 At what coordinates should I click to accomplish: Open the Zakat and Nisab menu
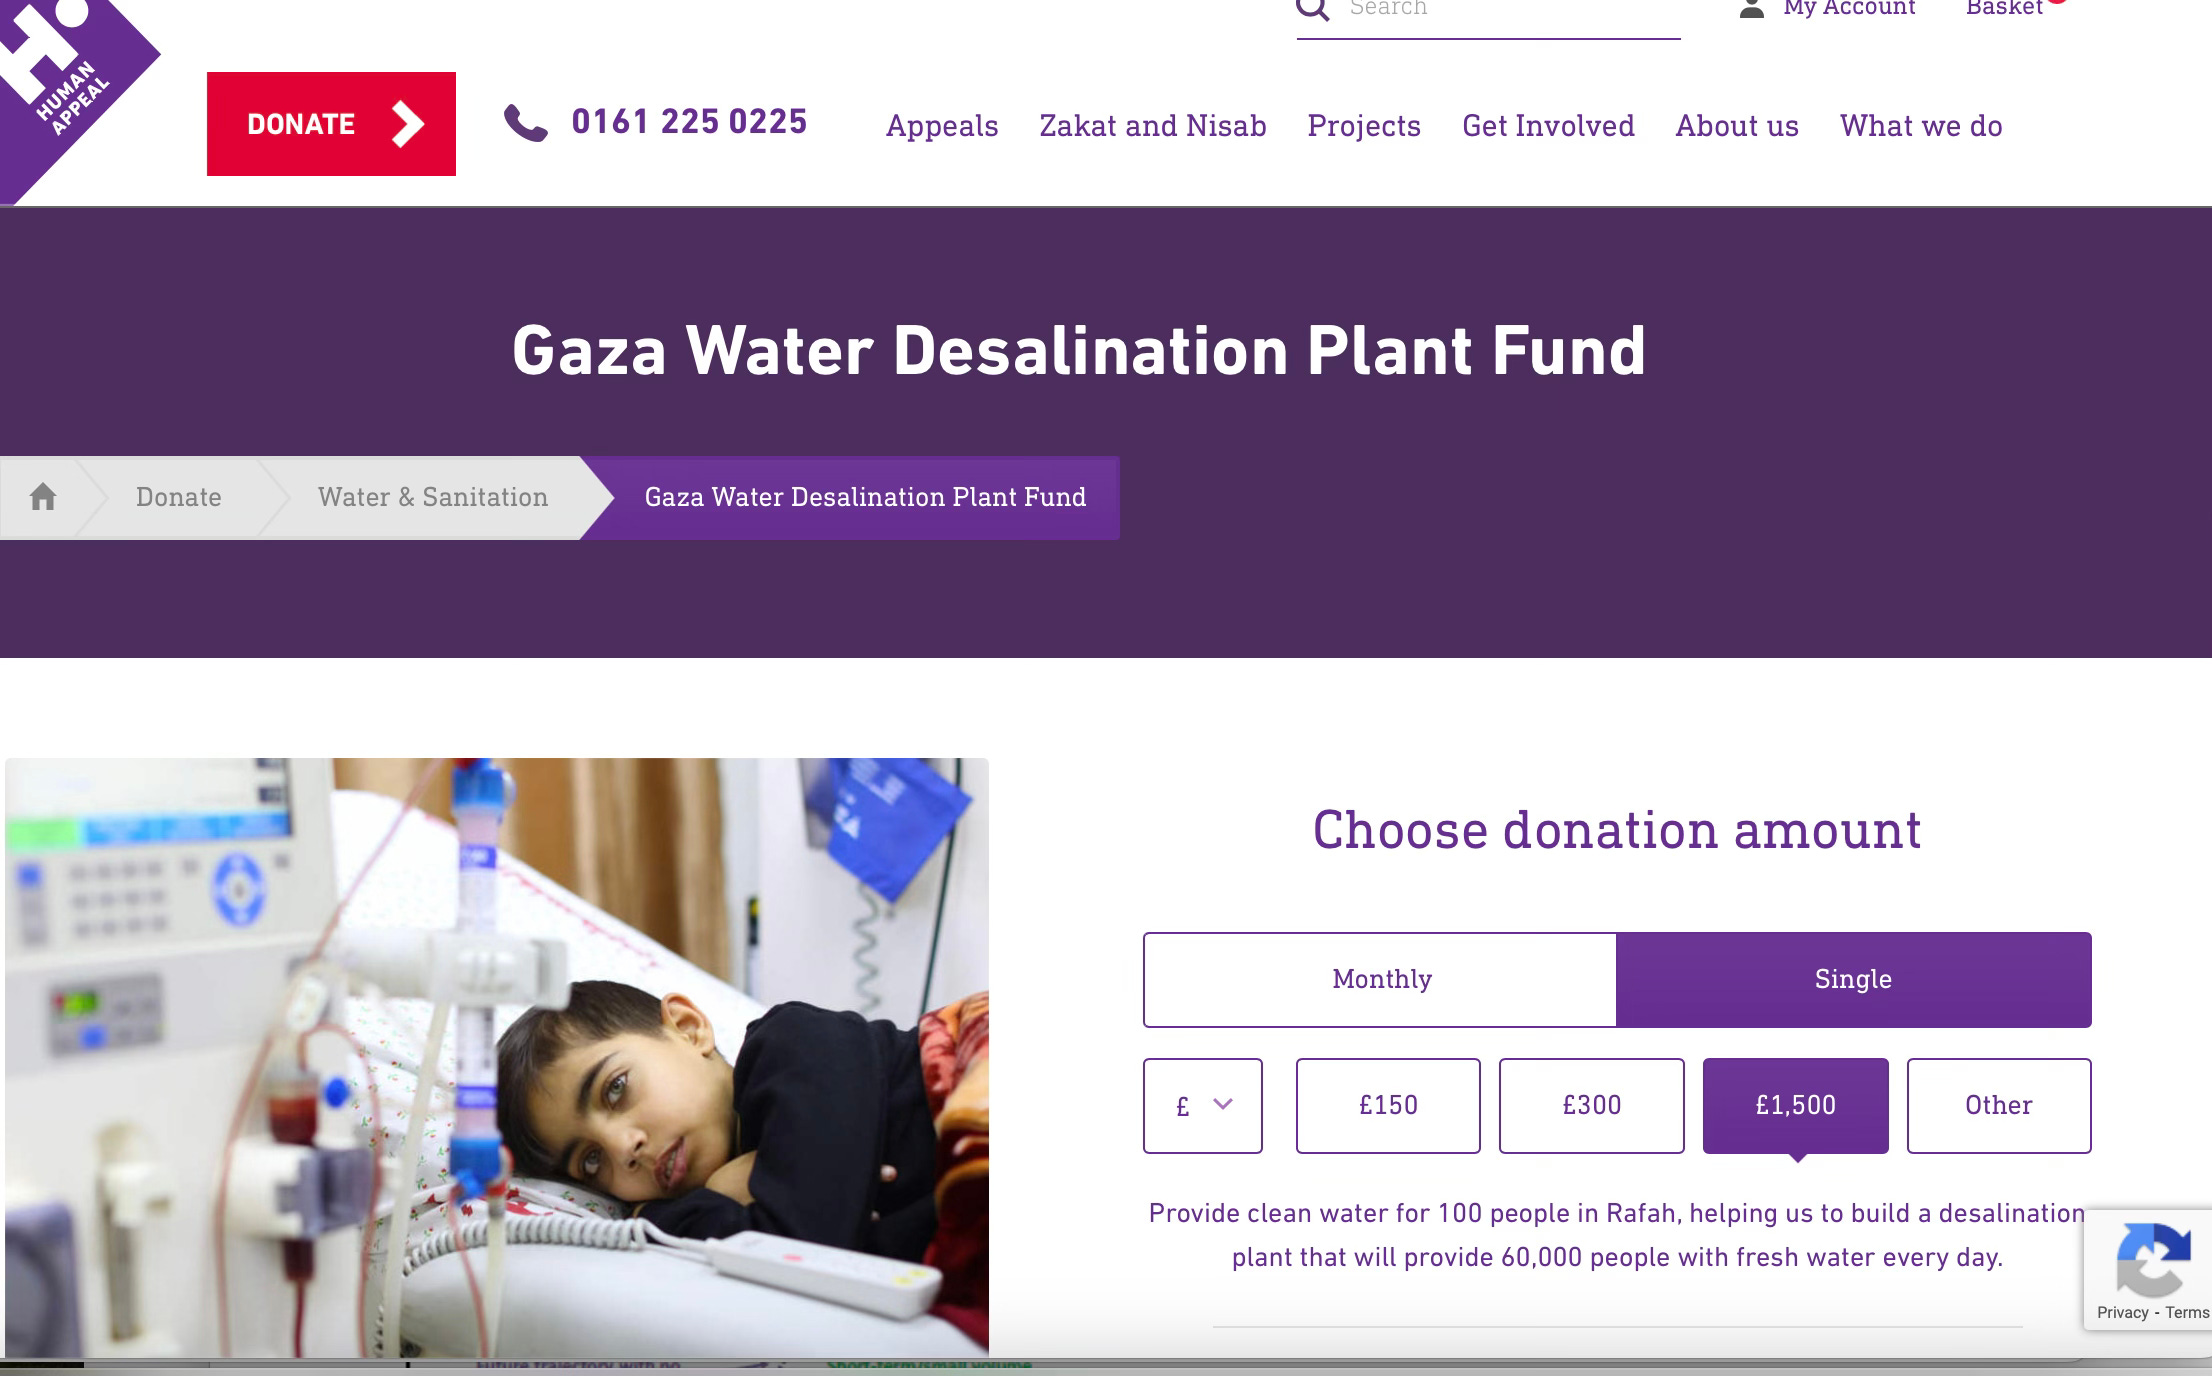[1153, 126]
